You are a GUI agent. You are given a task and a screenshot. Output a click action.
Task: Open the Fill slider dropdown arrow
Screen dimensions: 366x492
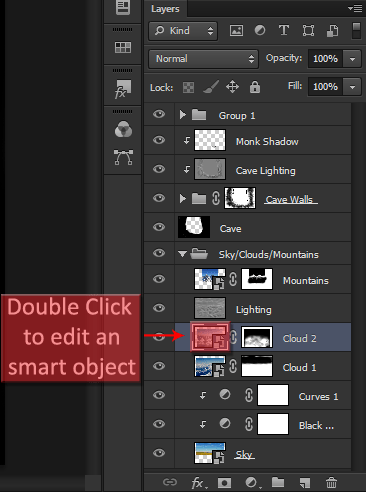352,87
